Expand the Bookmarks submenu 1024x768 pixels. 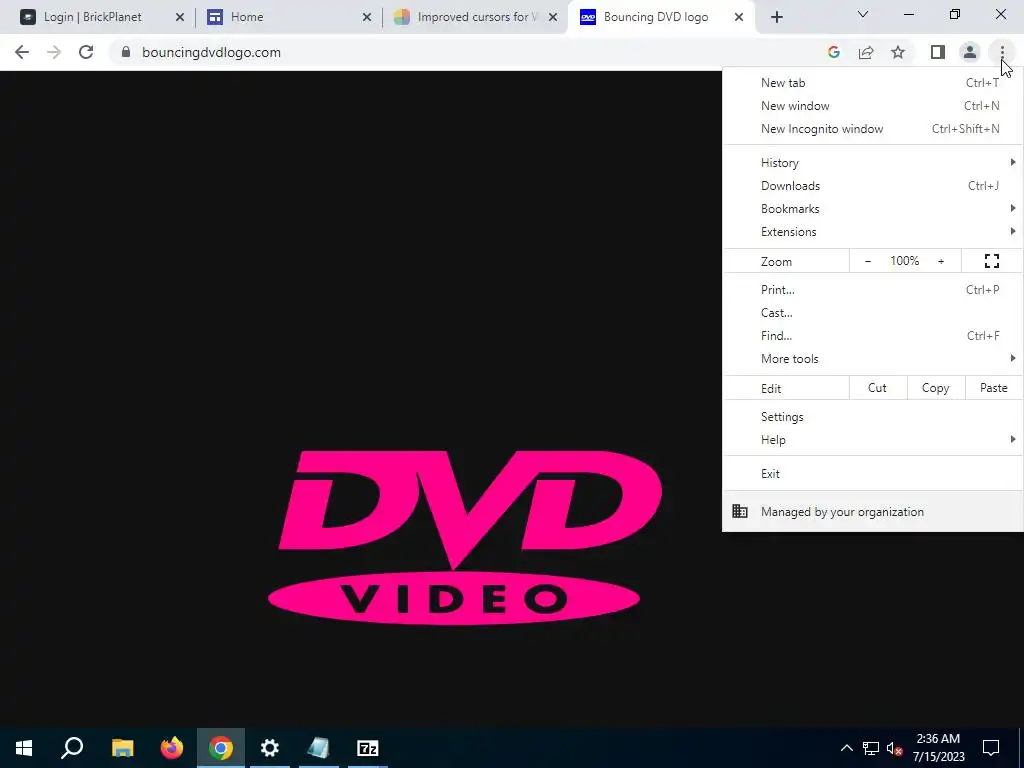(872, 208)
